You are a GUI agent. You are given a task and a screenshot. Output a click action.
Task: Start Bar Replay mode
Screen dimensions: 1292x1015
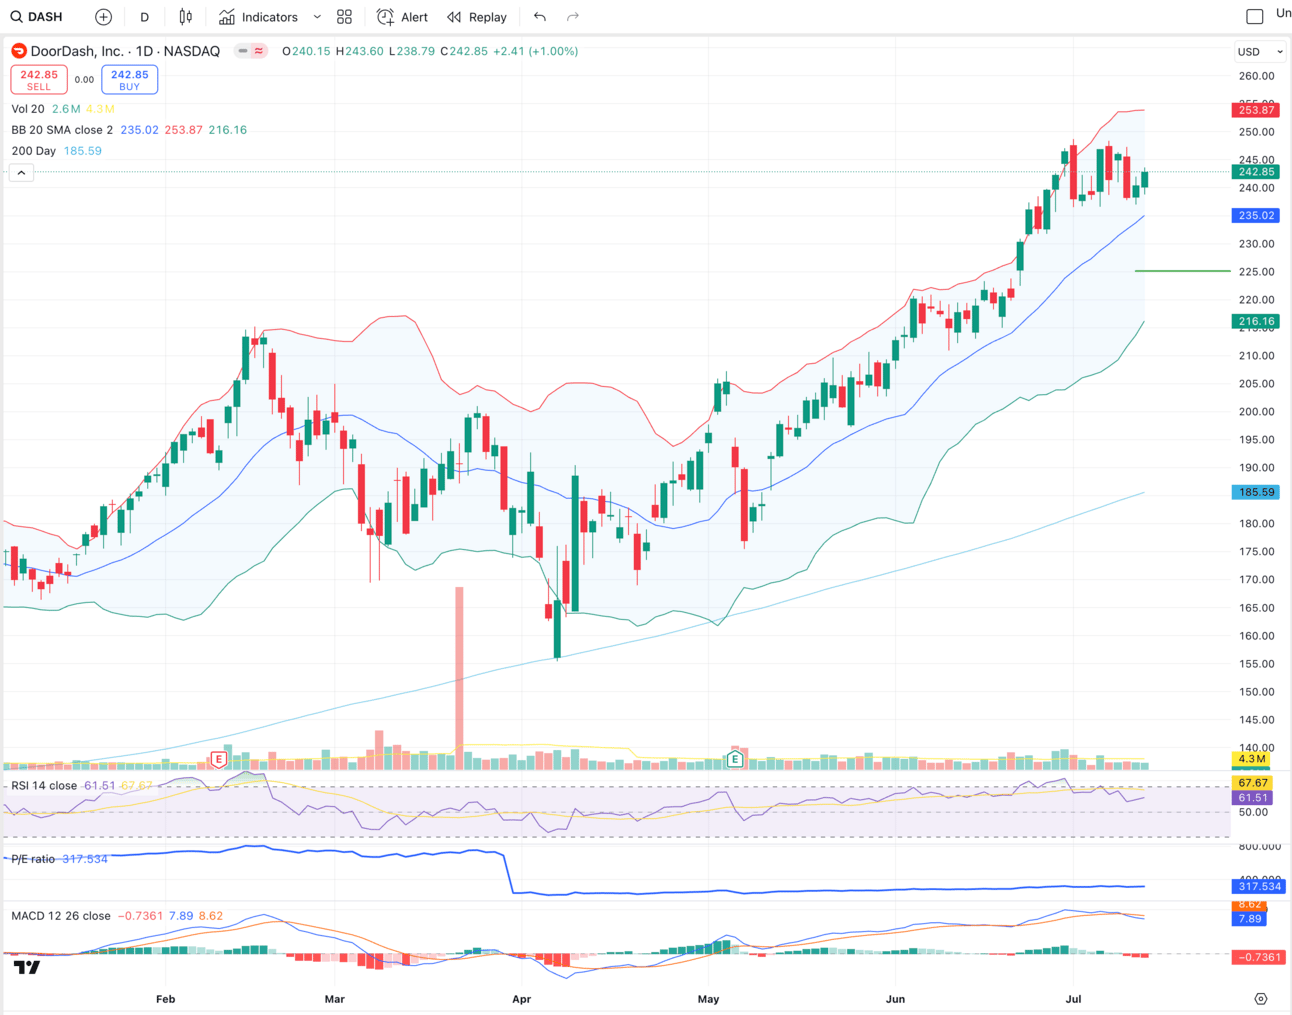tap(477, 17)
